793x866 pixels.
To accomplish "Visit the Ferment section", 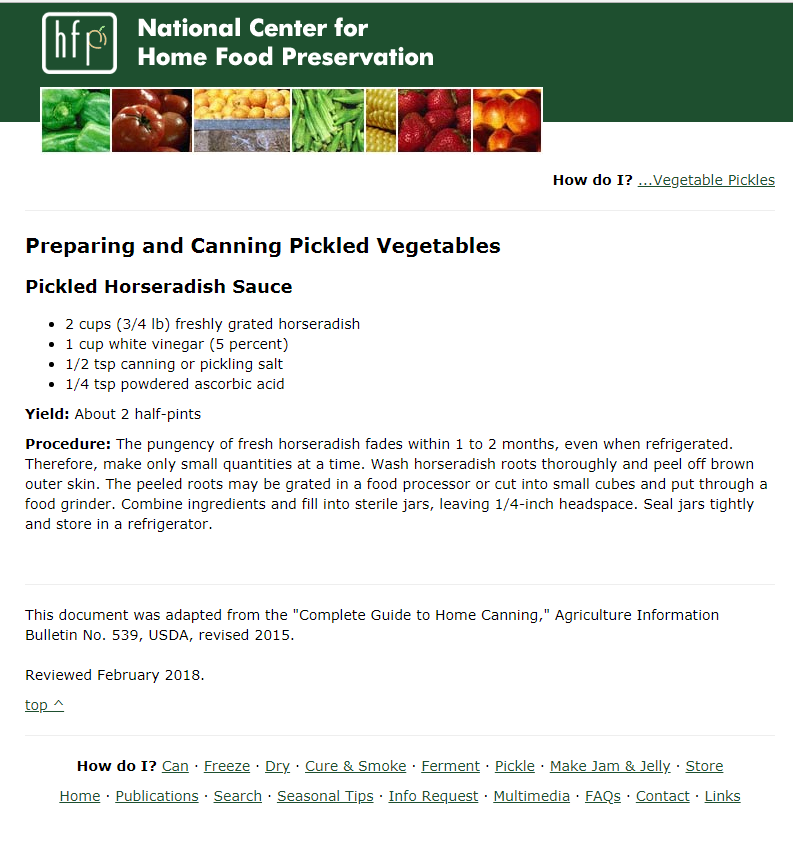I will click(450, 766).
